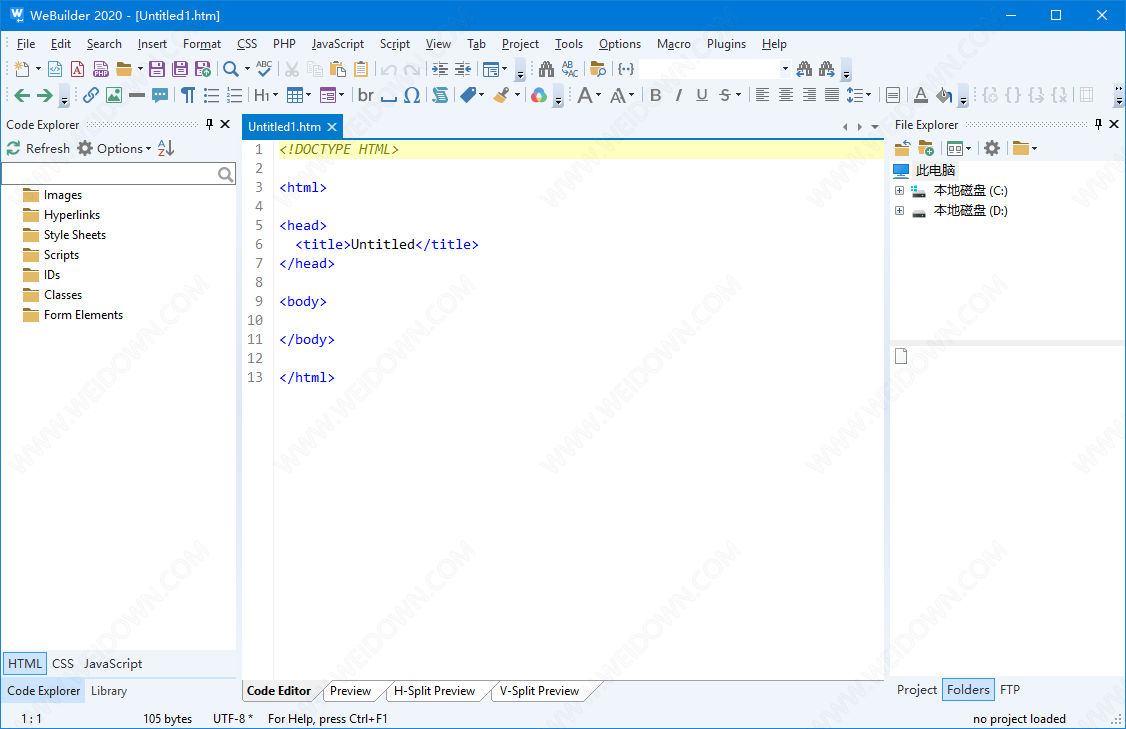Screen dimensions: 1126x729
Task: Switch to H-Split Preview tab
Action: (x=434, y=691)
